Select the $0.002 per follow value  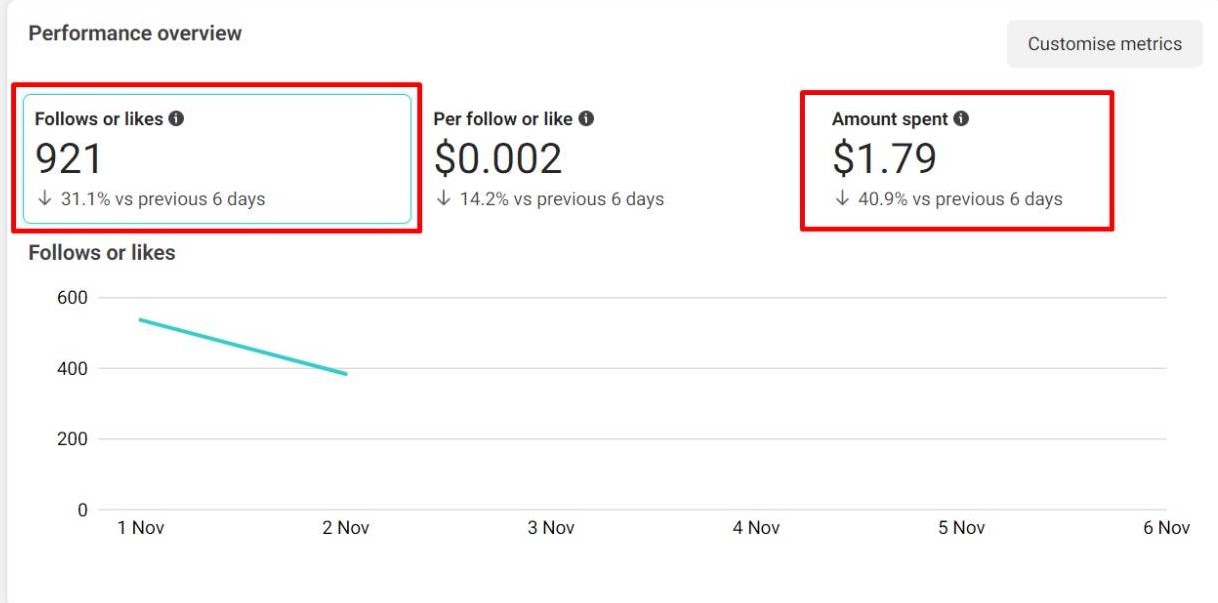pyautogui.click(x=498, y=159)
